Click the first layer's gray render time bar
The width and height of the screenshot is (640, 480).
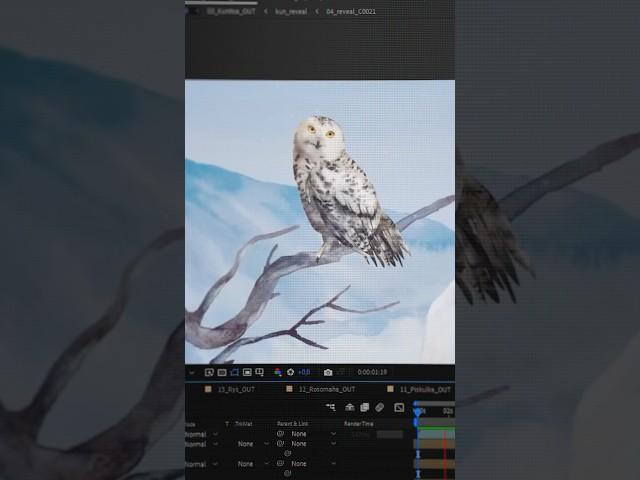[x=390, y=435]
